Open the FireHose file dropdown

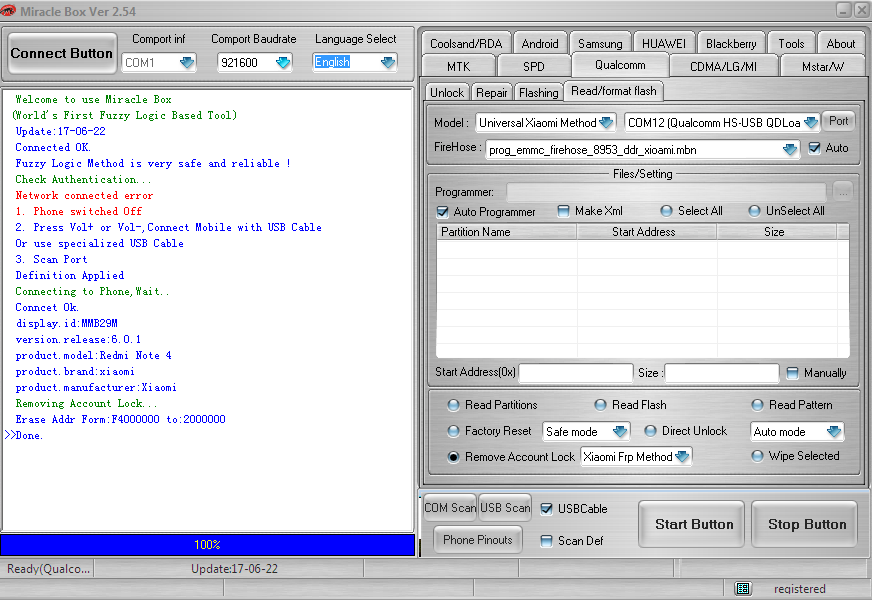tap(790, 150)
